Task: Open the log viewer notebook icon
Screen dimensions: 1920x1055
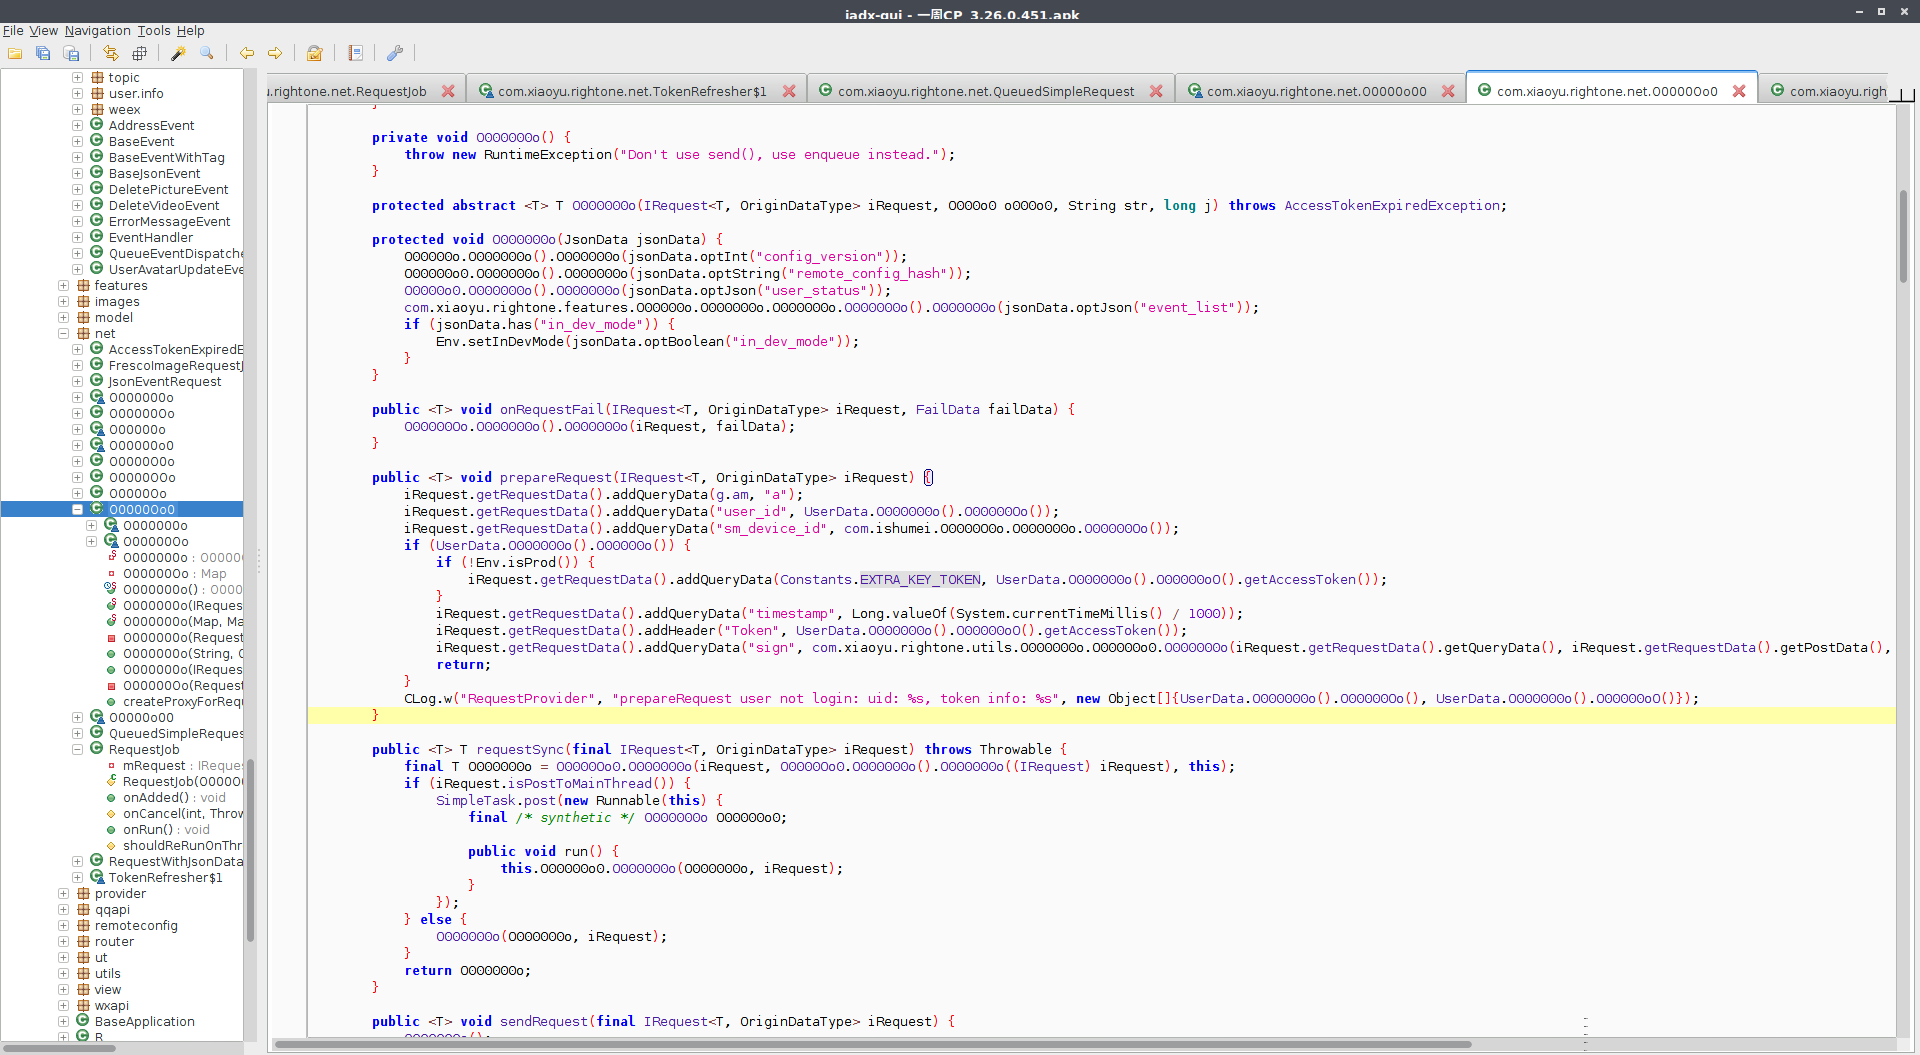Action: (x=355, y=53)
